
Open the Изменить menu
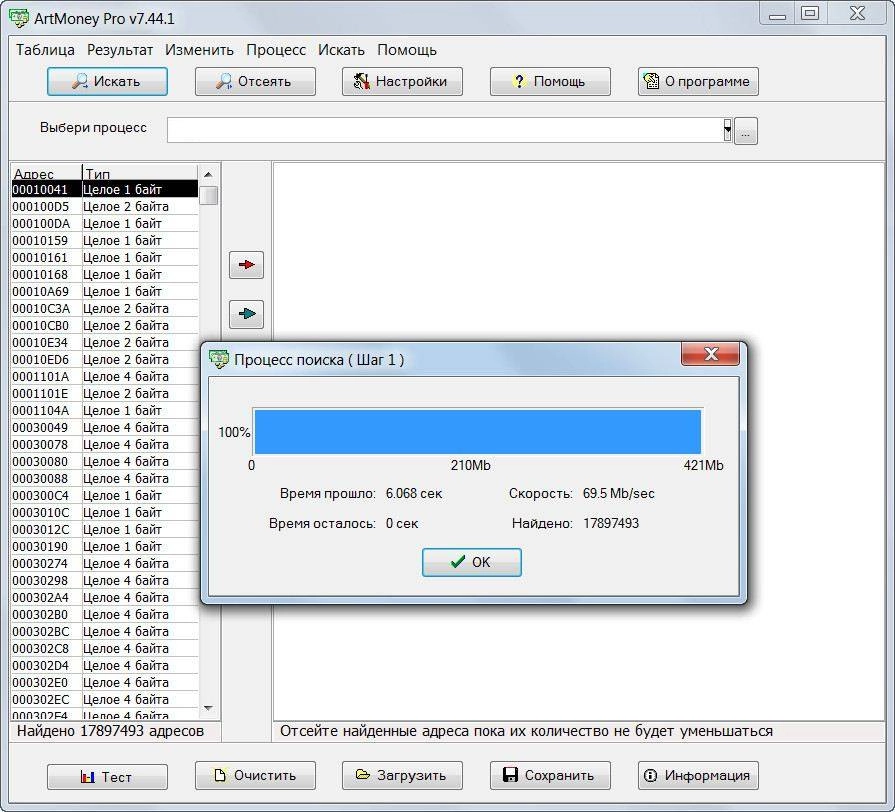(x=199, y=50)
